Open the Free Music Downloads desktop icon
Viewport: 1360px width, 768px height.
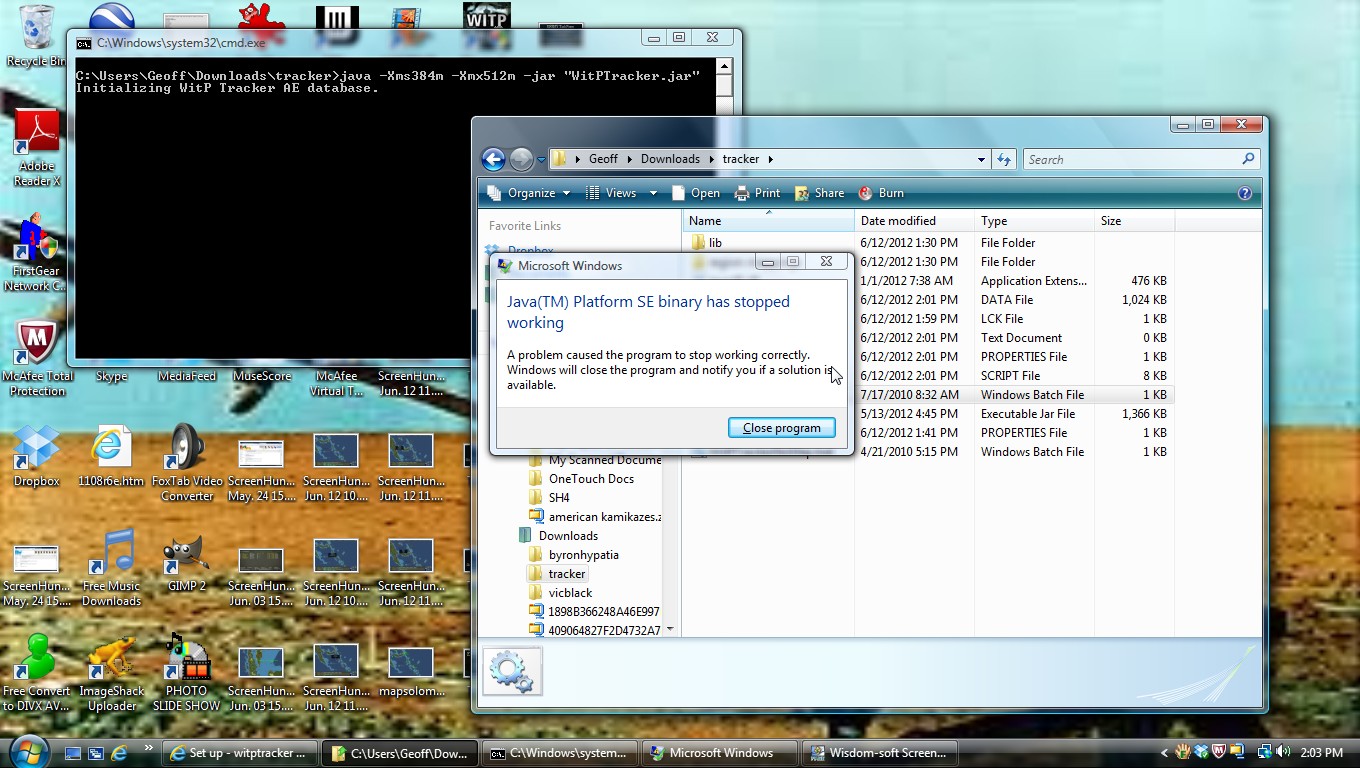(111, 567)
